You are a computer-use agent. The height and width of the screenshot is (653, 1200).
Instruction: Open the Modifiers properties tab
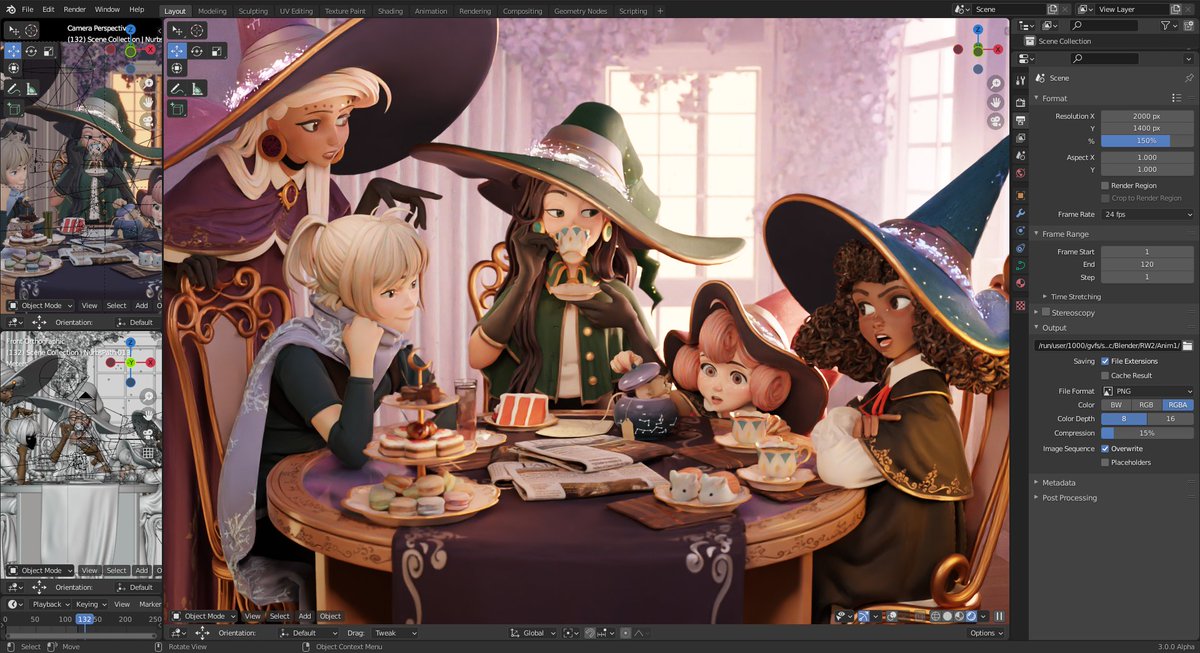coord(1020,213)
